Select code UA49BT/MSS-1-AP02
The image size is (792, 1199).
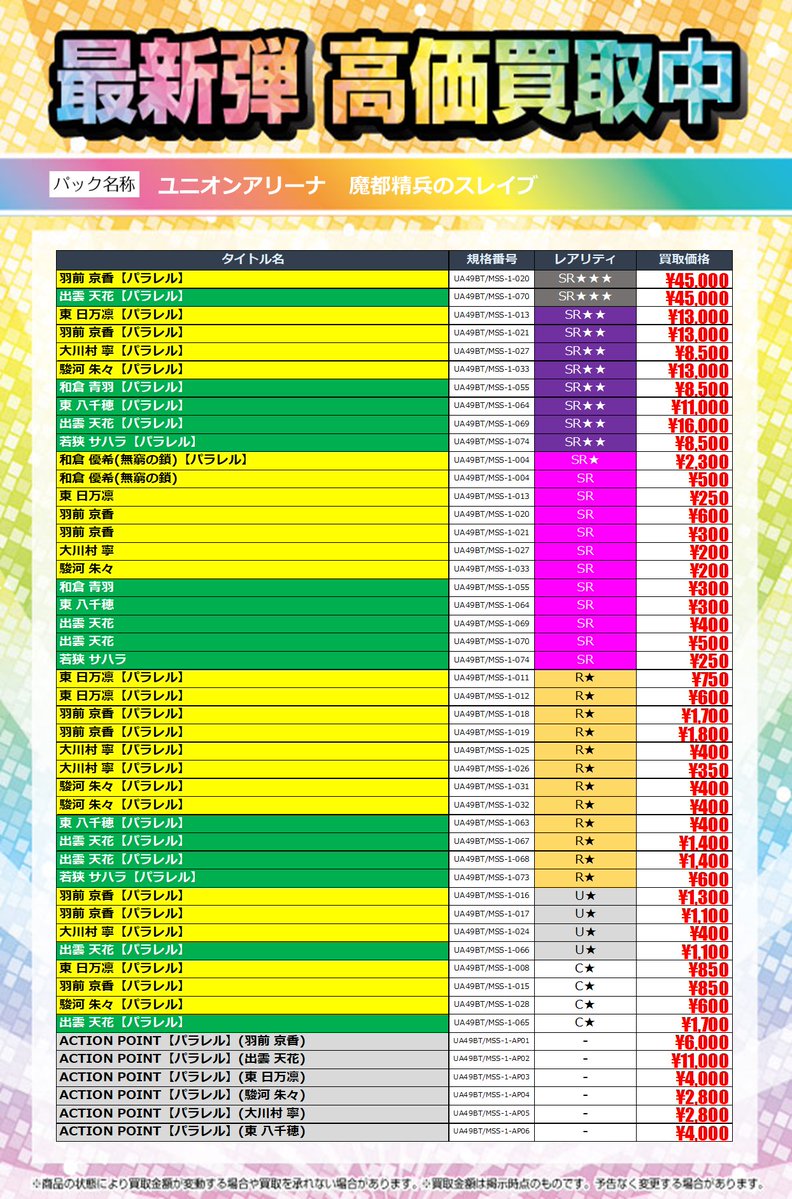492,1059
